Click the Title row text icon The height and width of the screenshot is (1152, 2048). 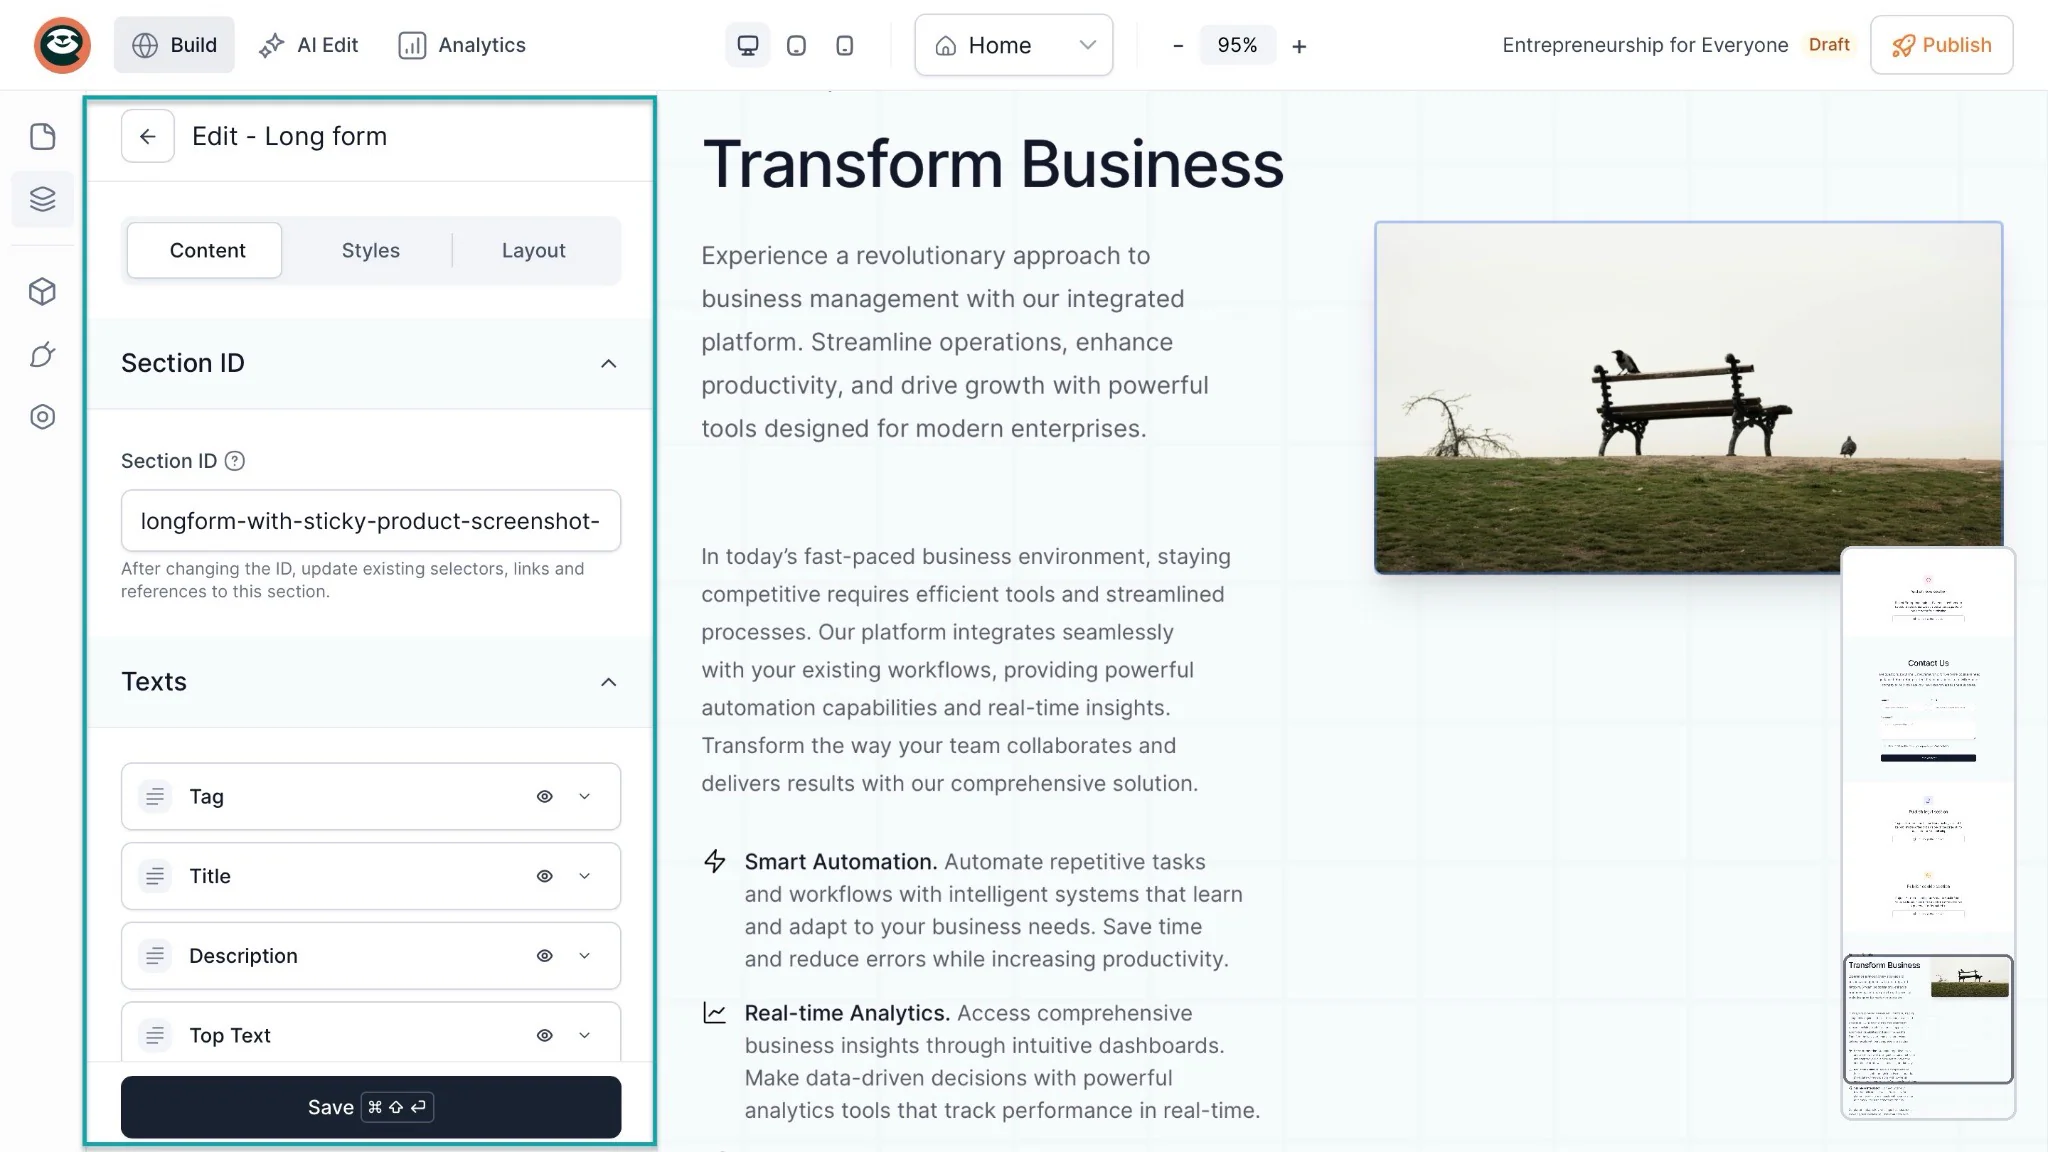pyautogui.click(x=155, y=876)
